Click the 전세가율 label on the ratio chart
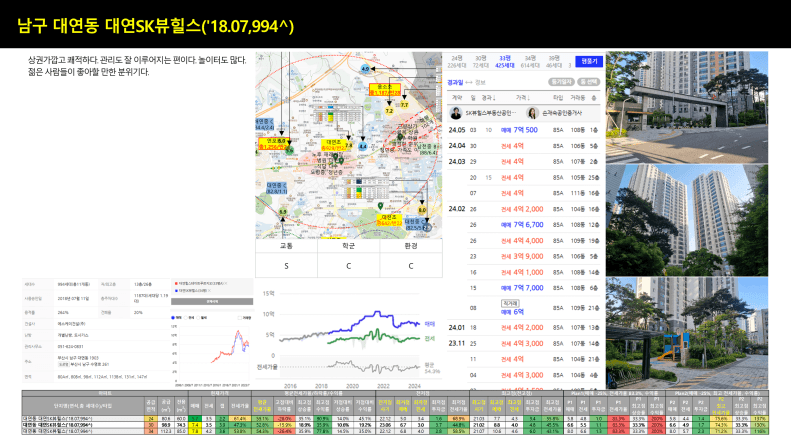 click(x=267, y=367)
